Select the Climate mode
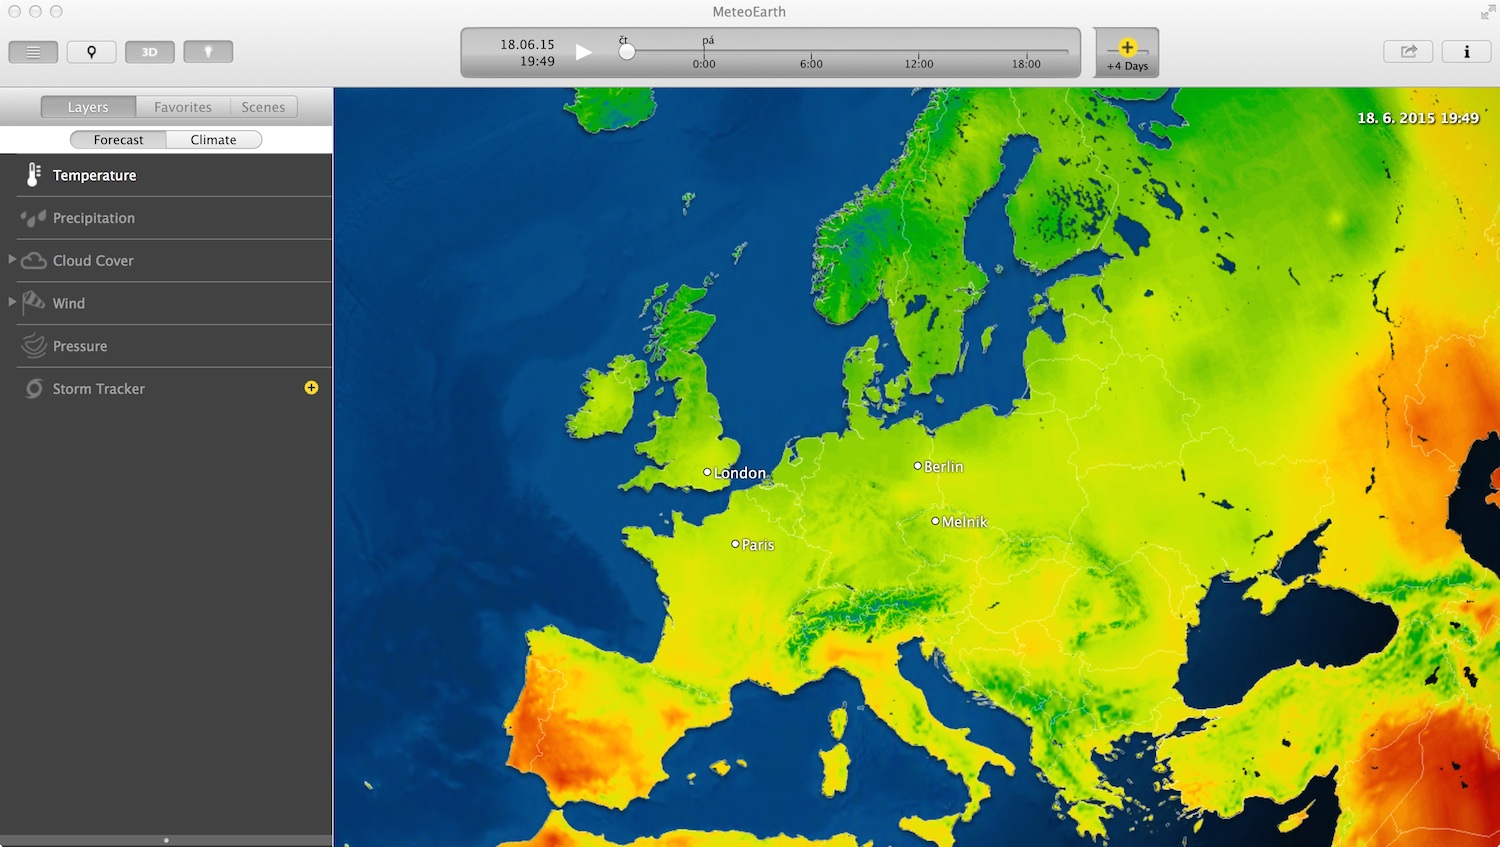1500x847 pixels. point(213,140)
